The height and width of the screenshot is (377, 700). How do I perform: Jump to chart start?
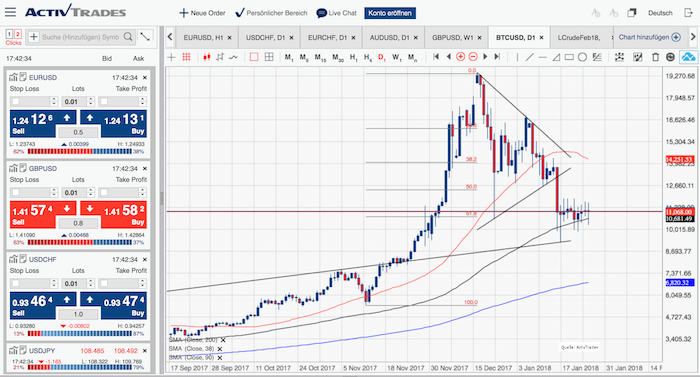coord(436,57)
